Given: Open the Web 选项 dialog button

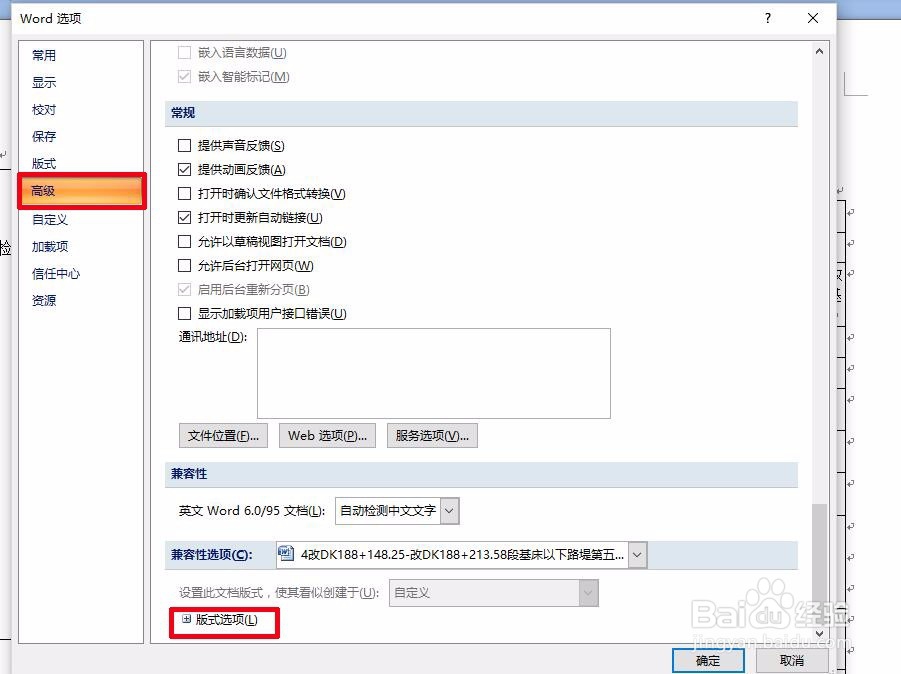Looking at the screenshot, I should [x=328, y=436].
